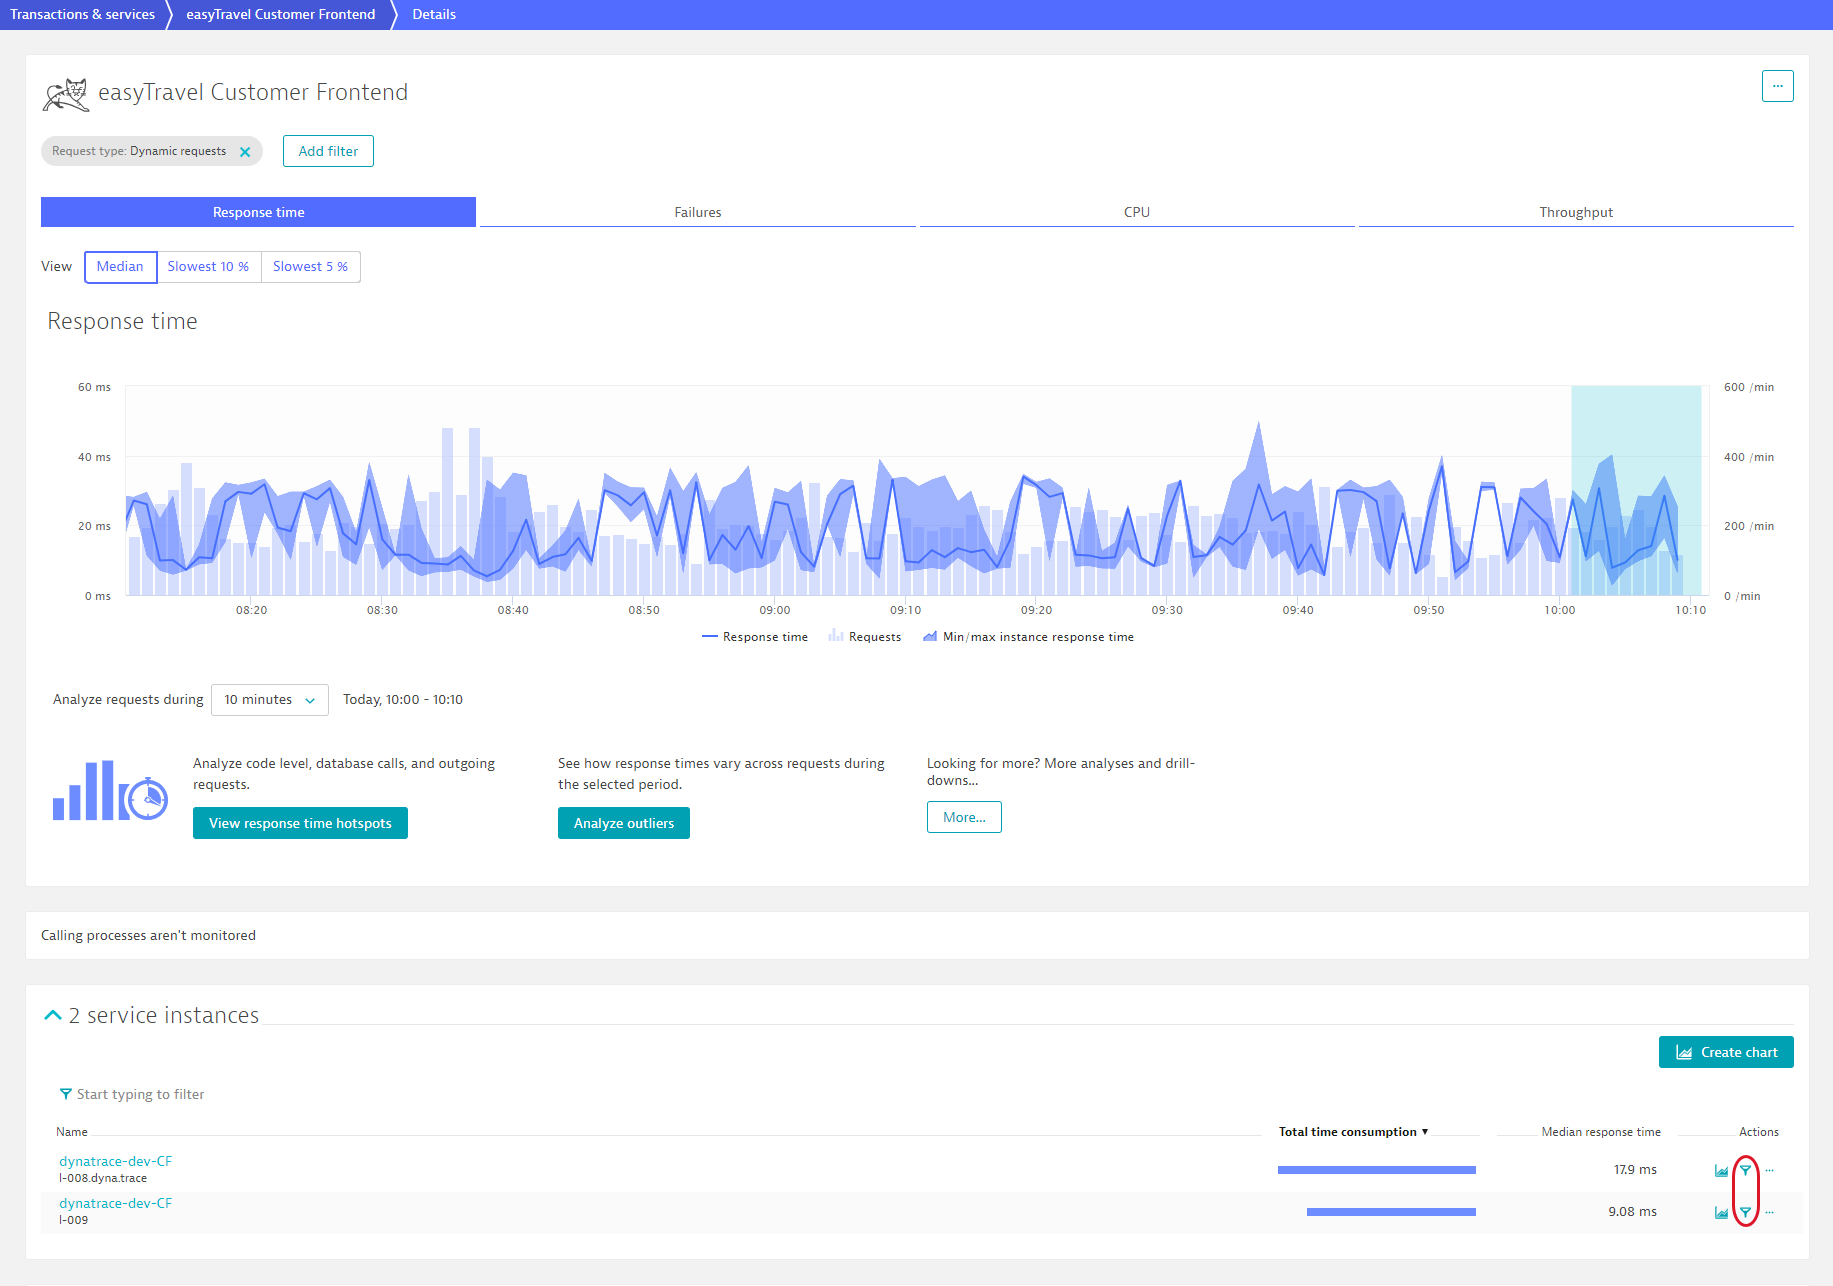This screenshot has width=1833, height=1286.
Task: Click the 17.9 ms median value
Action: click(x=1635, y=1170)
